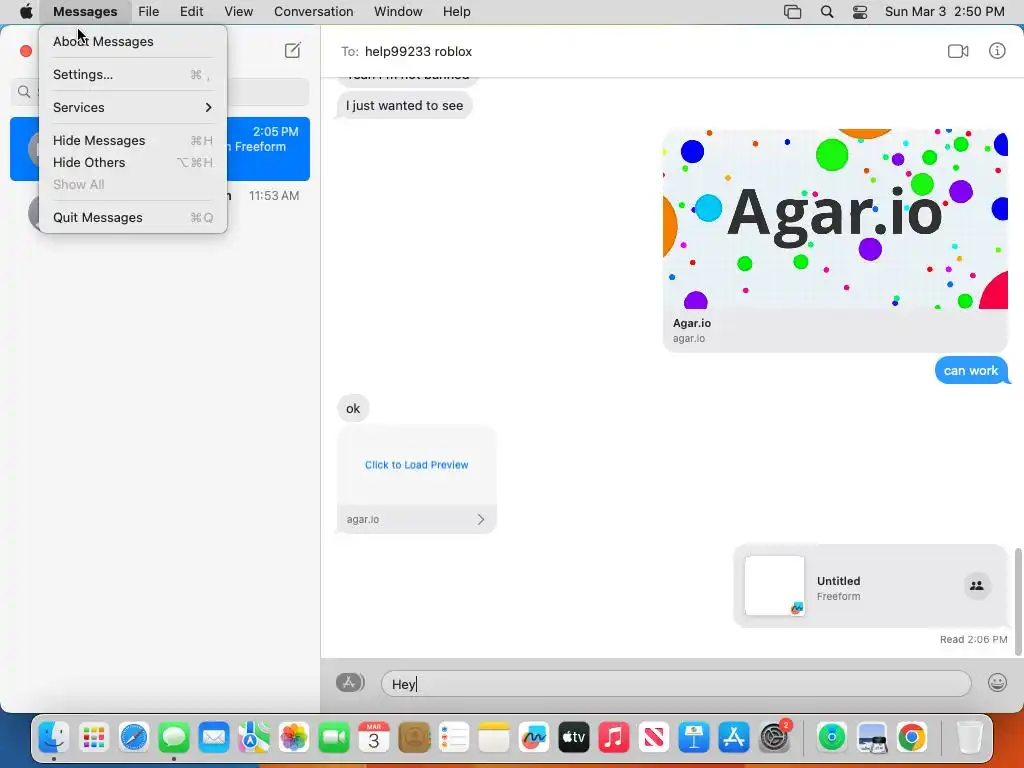Open the Trash in the Dock
Screen dimensions: 1024x768
969,738
